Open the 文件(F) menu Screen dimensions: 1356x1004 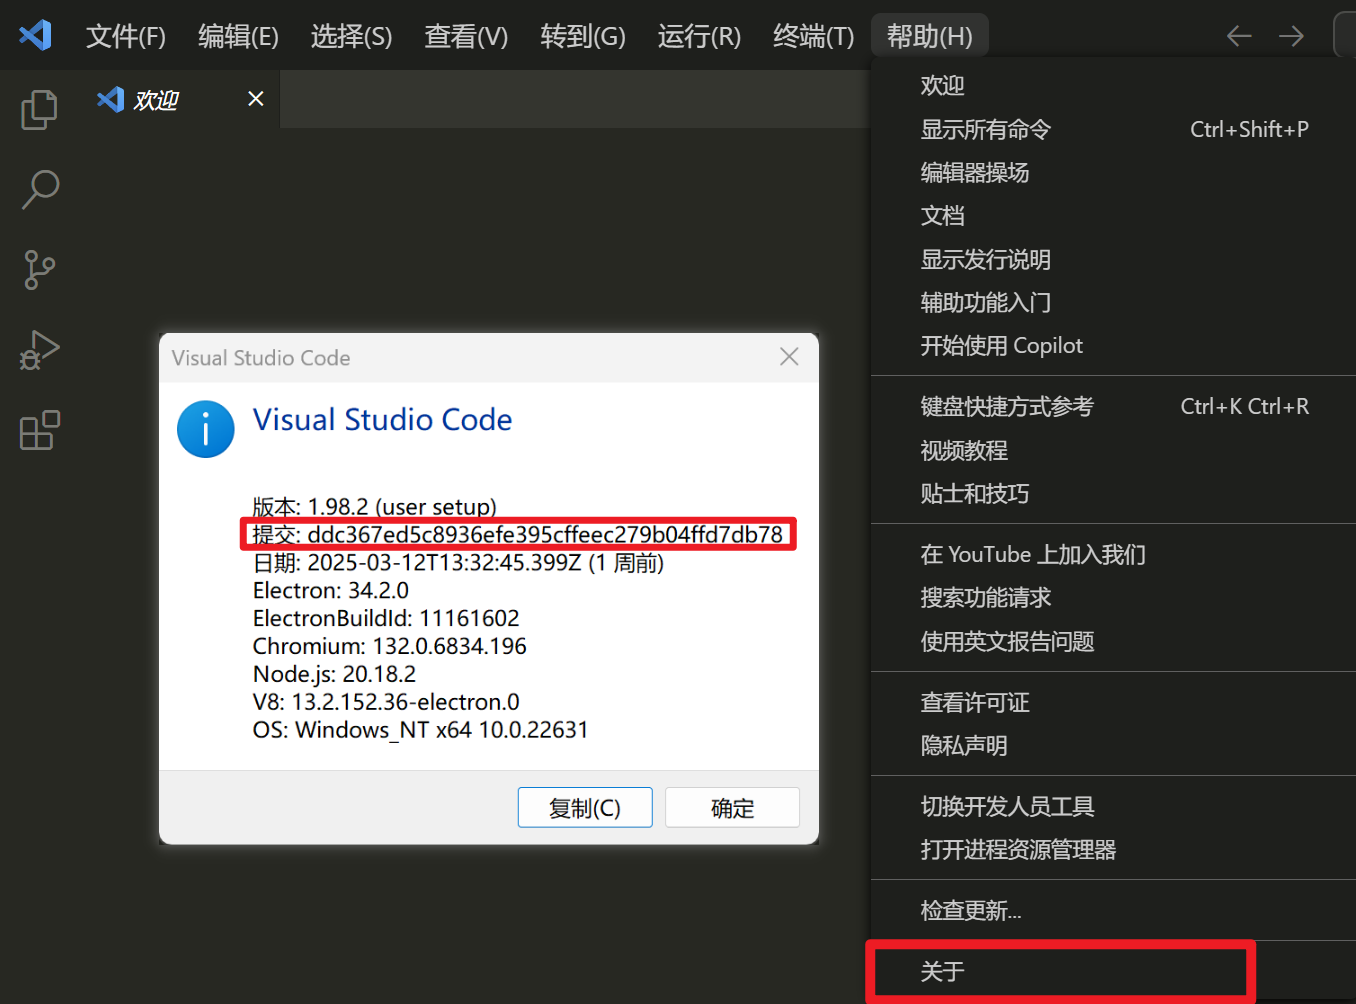[125, 35]
